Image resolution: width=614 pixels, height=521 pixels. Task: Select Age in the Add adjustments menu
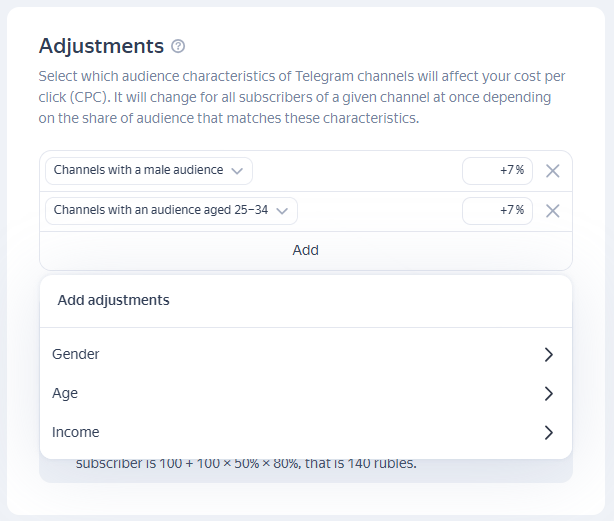pos(65,394)
